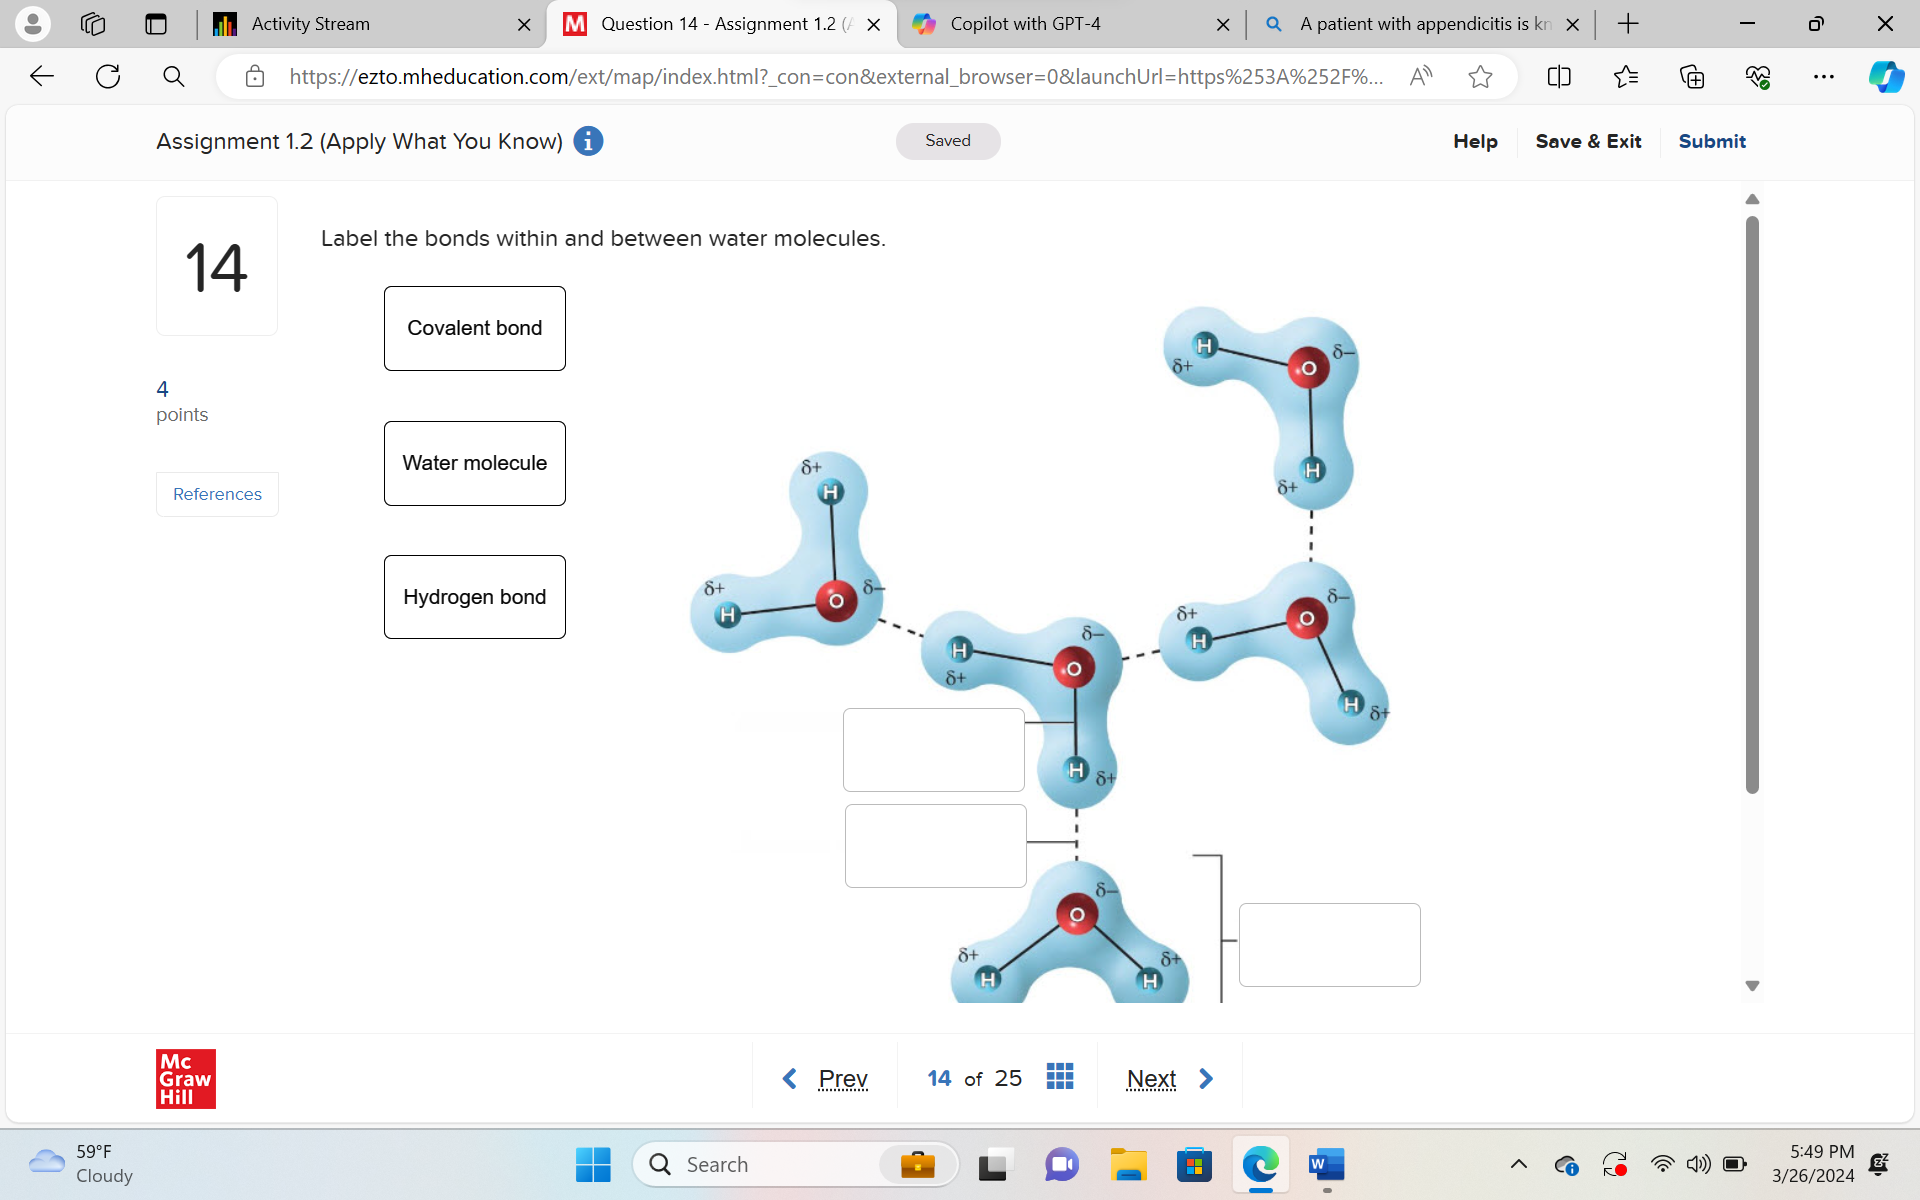Open the Settings and more menu
Screen dimensions: 1920x1200
pyautogui.click(x=1824, y=76)
